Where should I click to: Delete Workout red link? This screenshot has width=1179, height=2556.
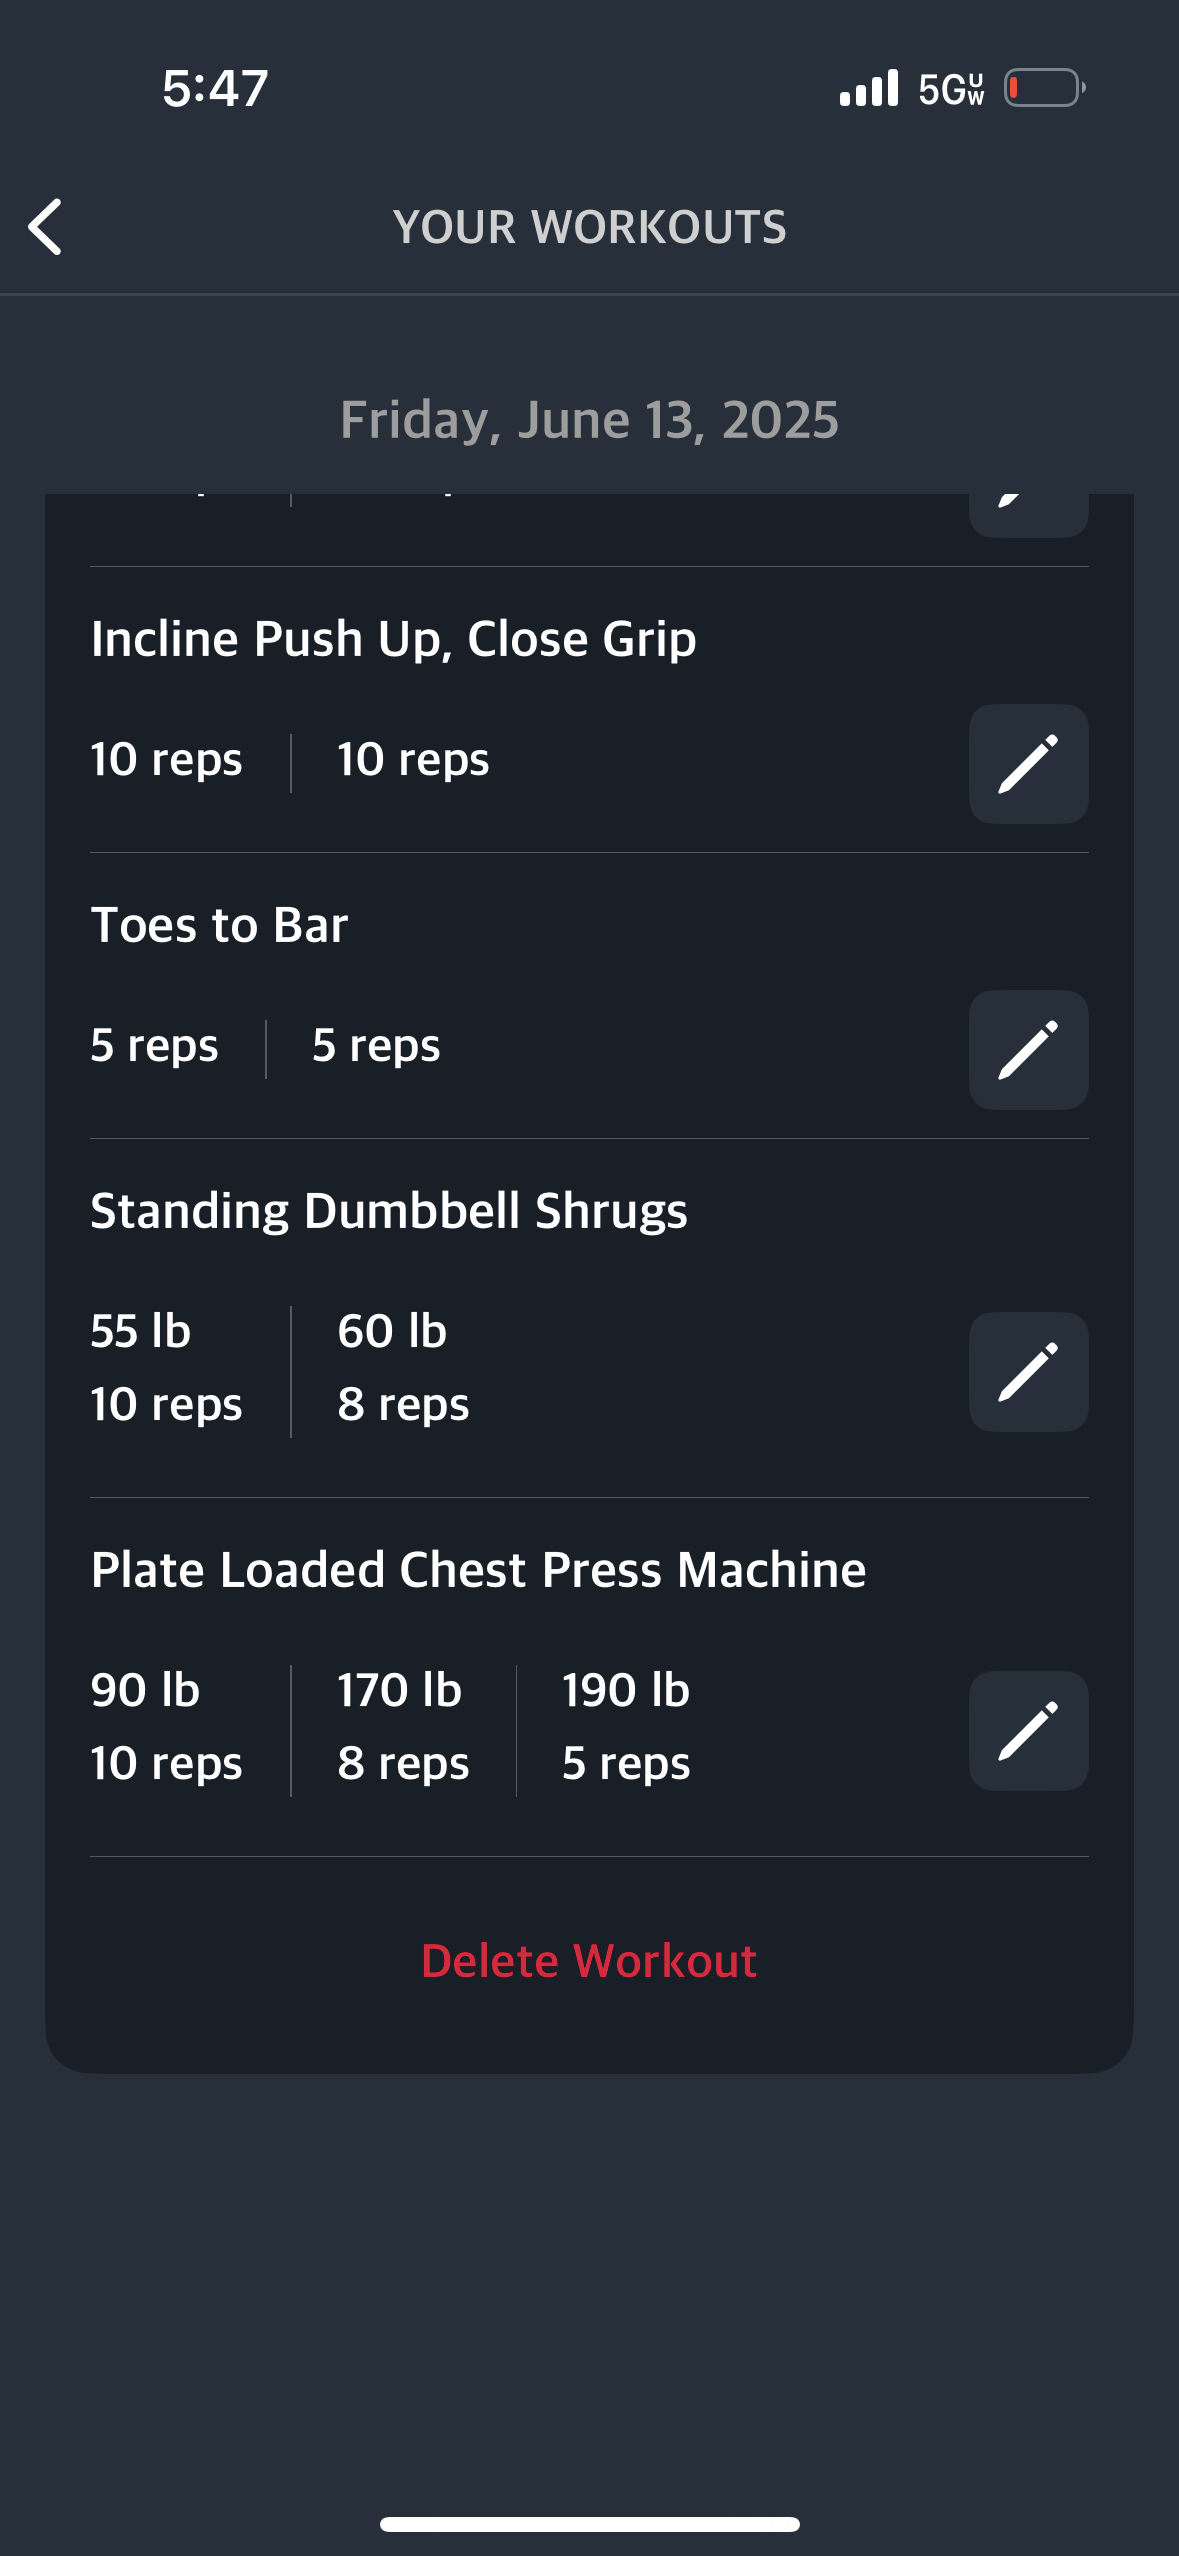pos(589,1961)
